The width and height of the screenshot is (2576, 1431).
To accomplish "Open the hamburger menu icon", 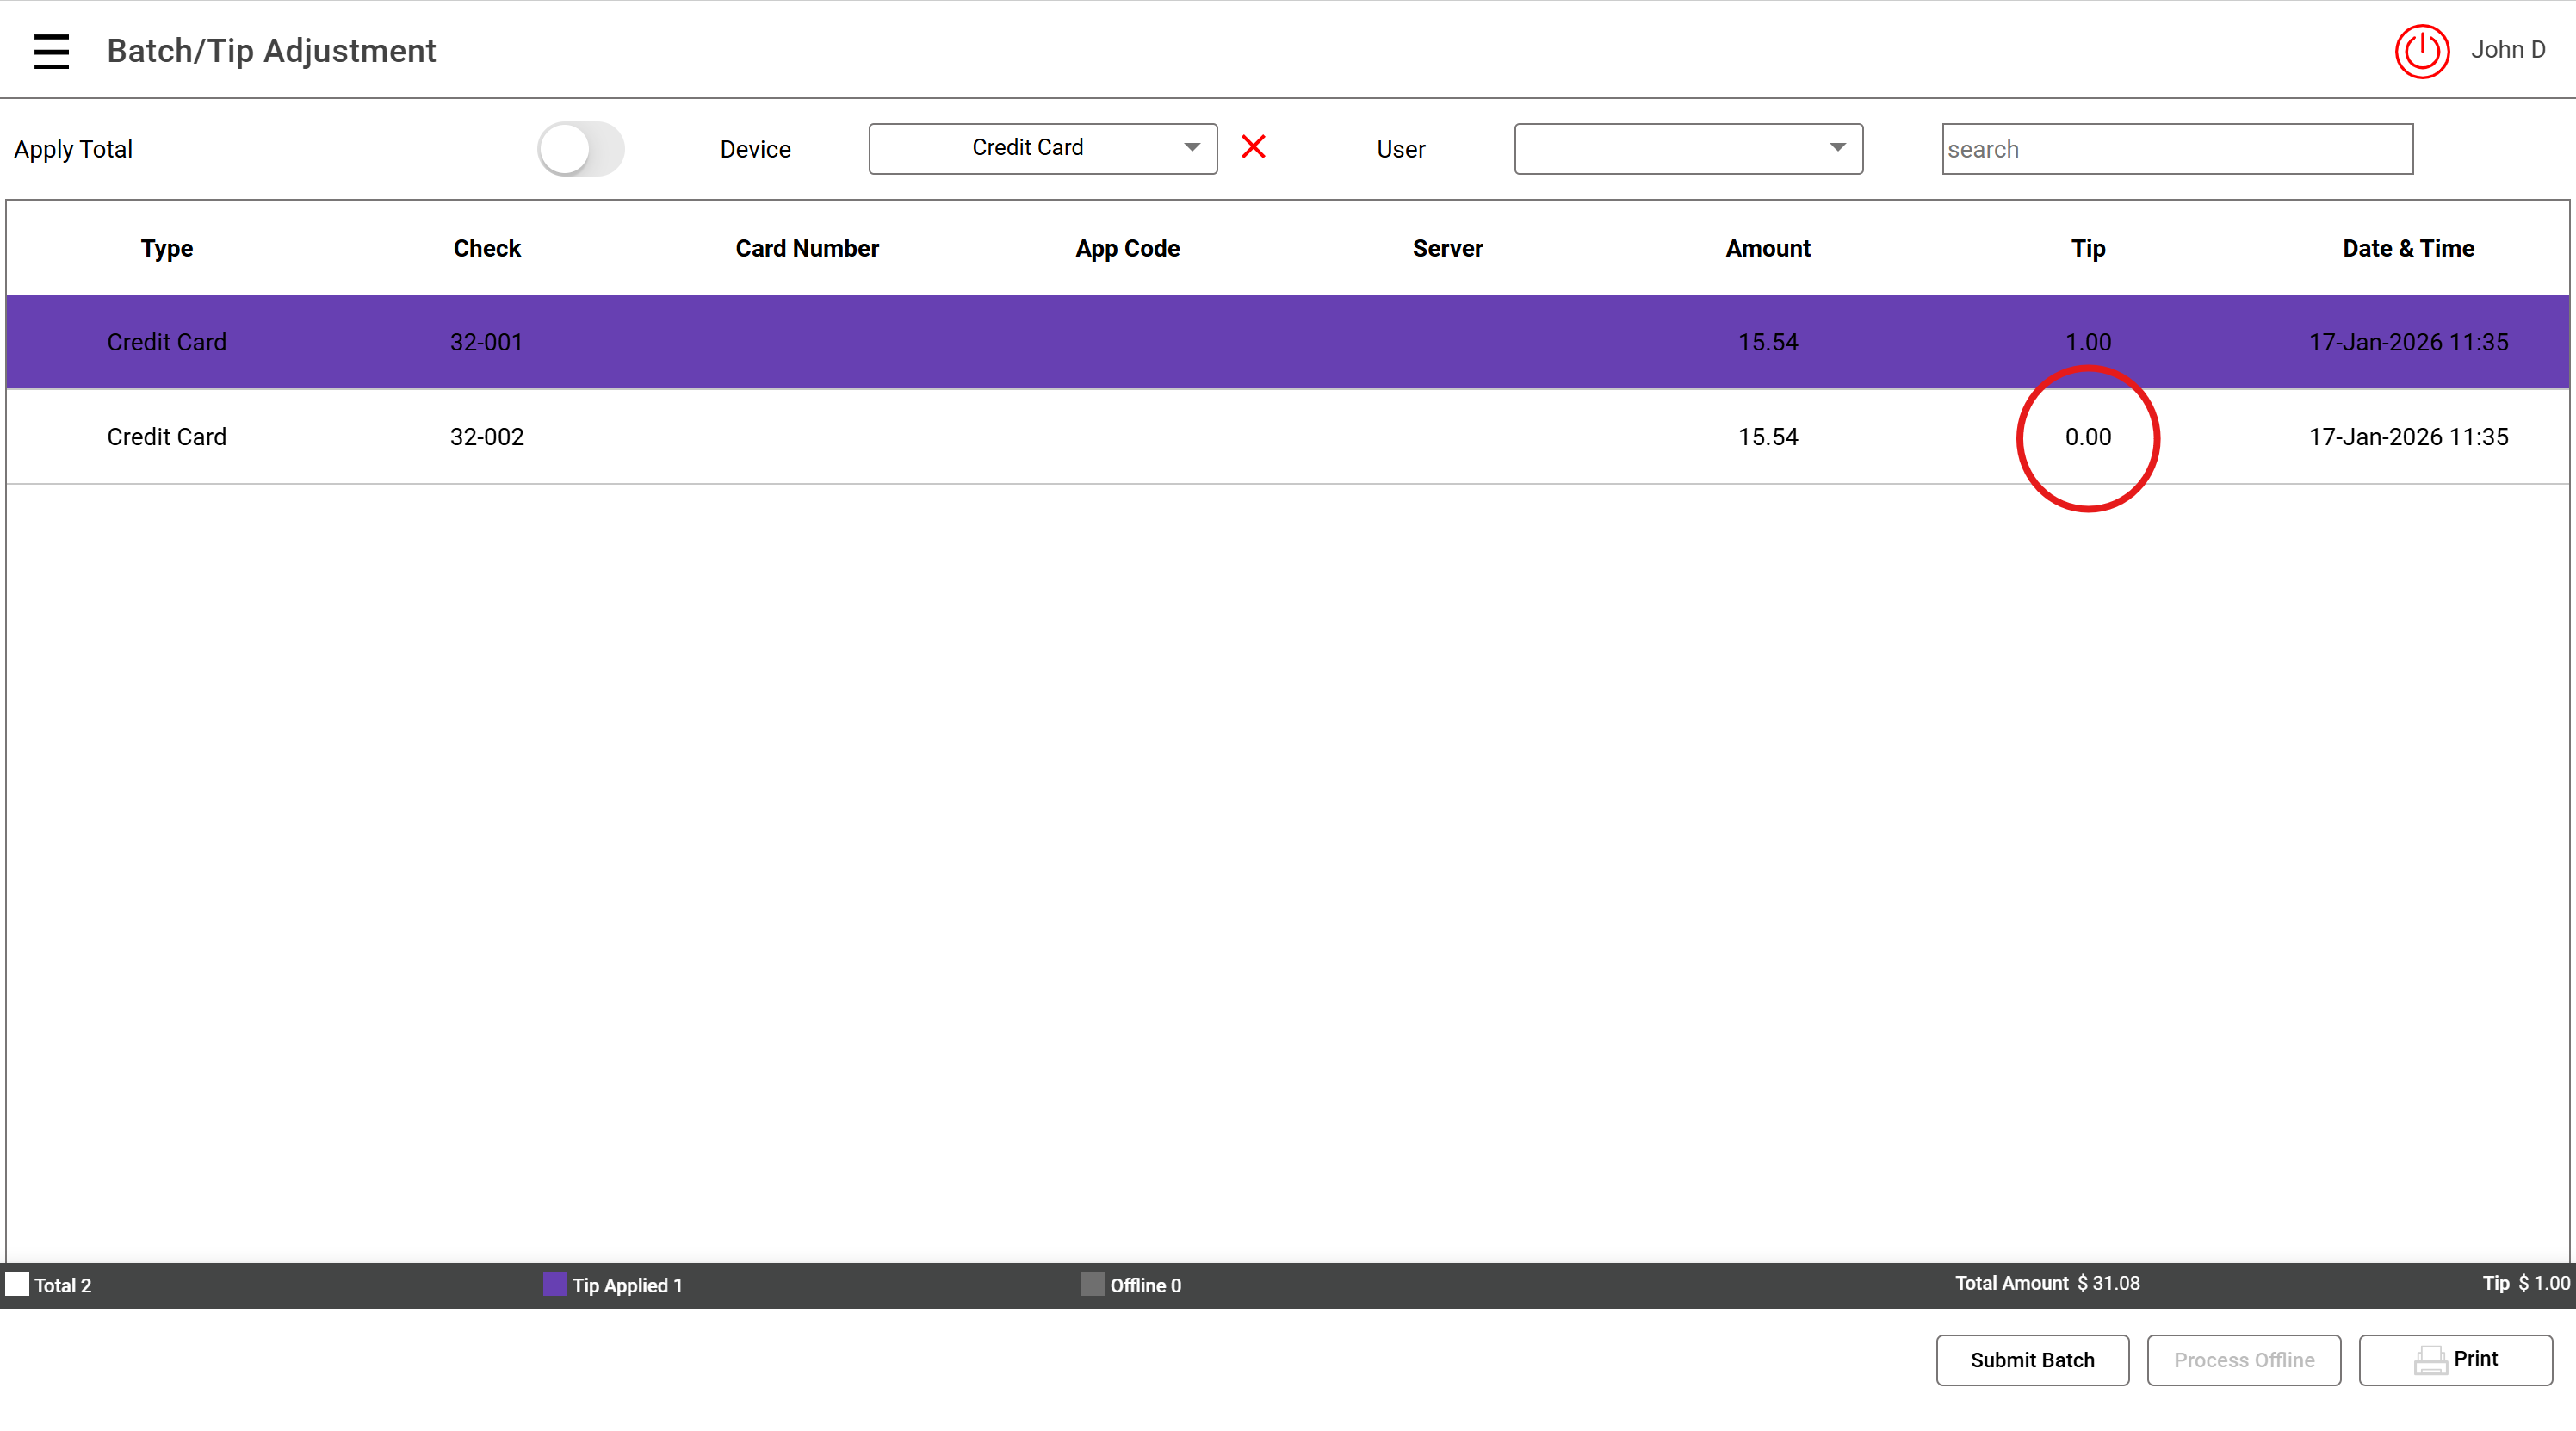I will pos(51,51).
